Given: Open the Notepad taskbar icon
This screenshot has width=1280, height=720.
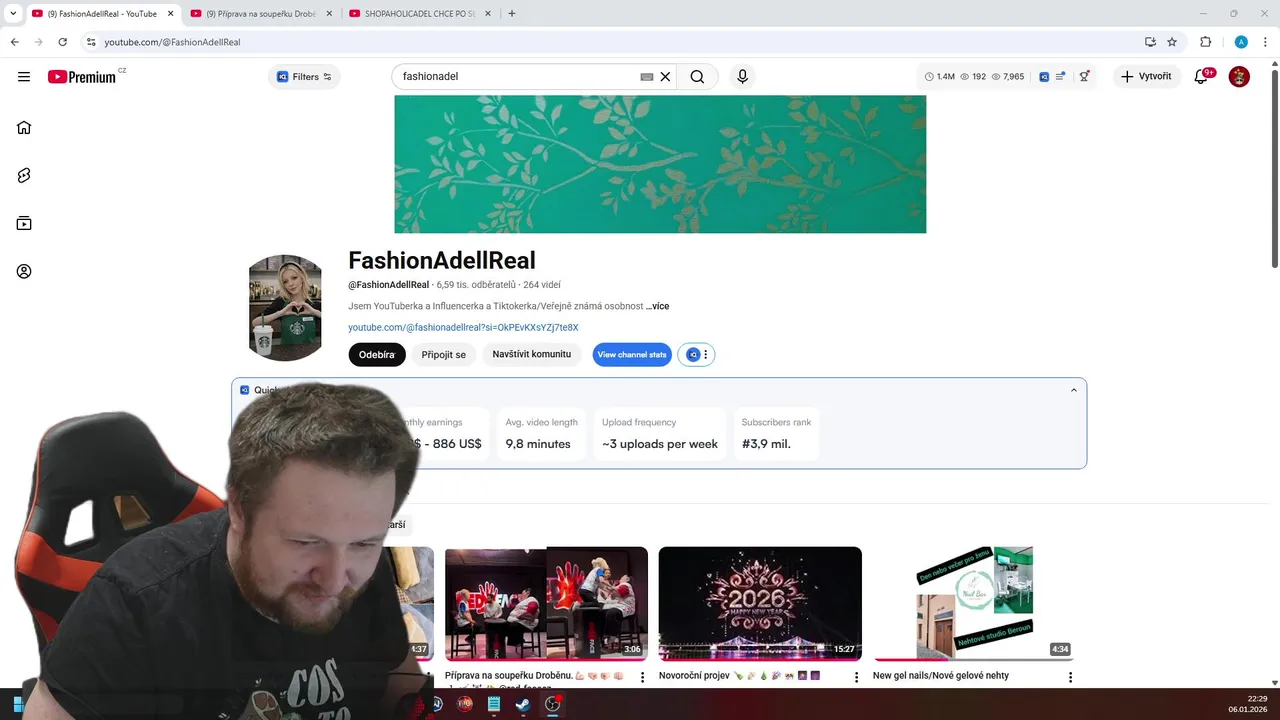Looking at the screenshot, I should point(493,704).
